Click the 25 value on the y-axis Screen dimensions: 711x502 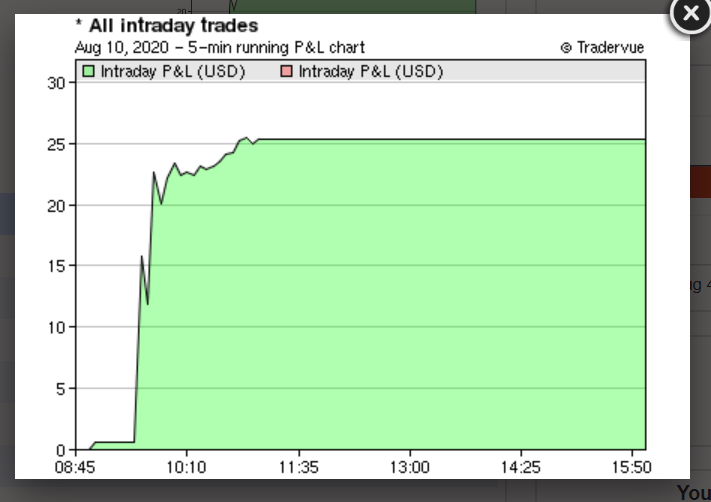pos(56,144)
